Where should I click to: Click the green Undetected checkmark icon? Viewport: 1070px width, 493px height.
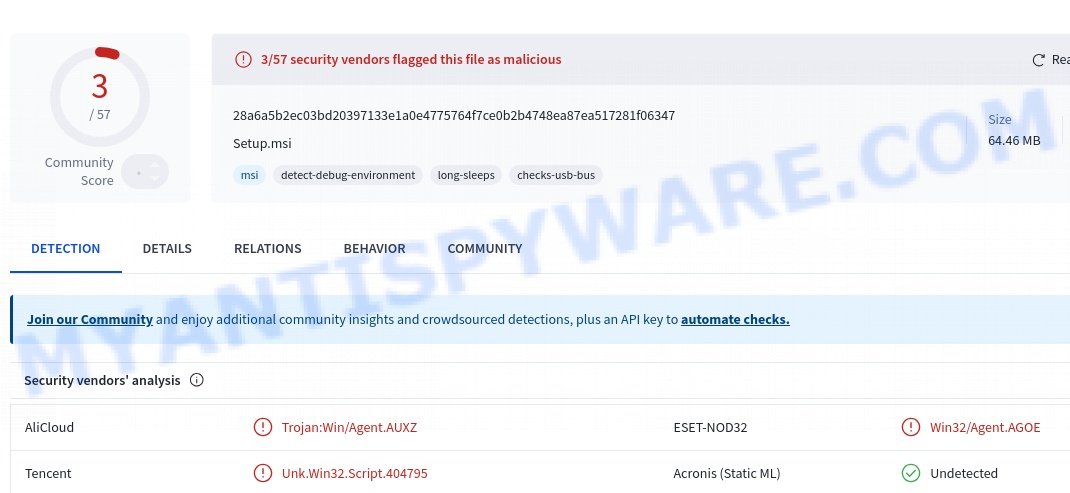click(x=910, y=473)
